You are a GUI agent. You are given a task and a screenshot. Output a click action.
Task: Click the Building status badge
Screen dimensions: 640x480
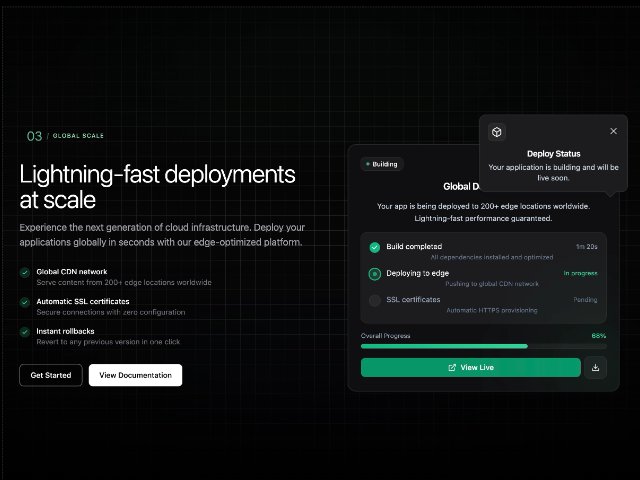[x=382, y=164]
